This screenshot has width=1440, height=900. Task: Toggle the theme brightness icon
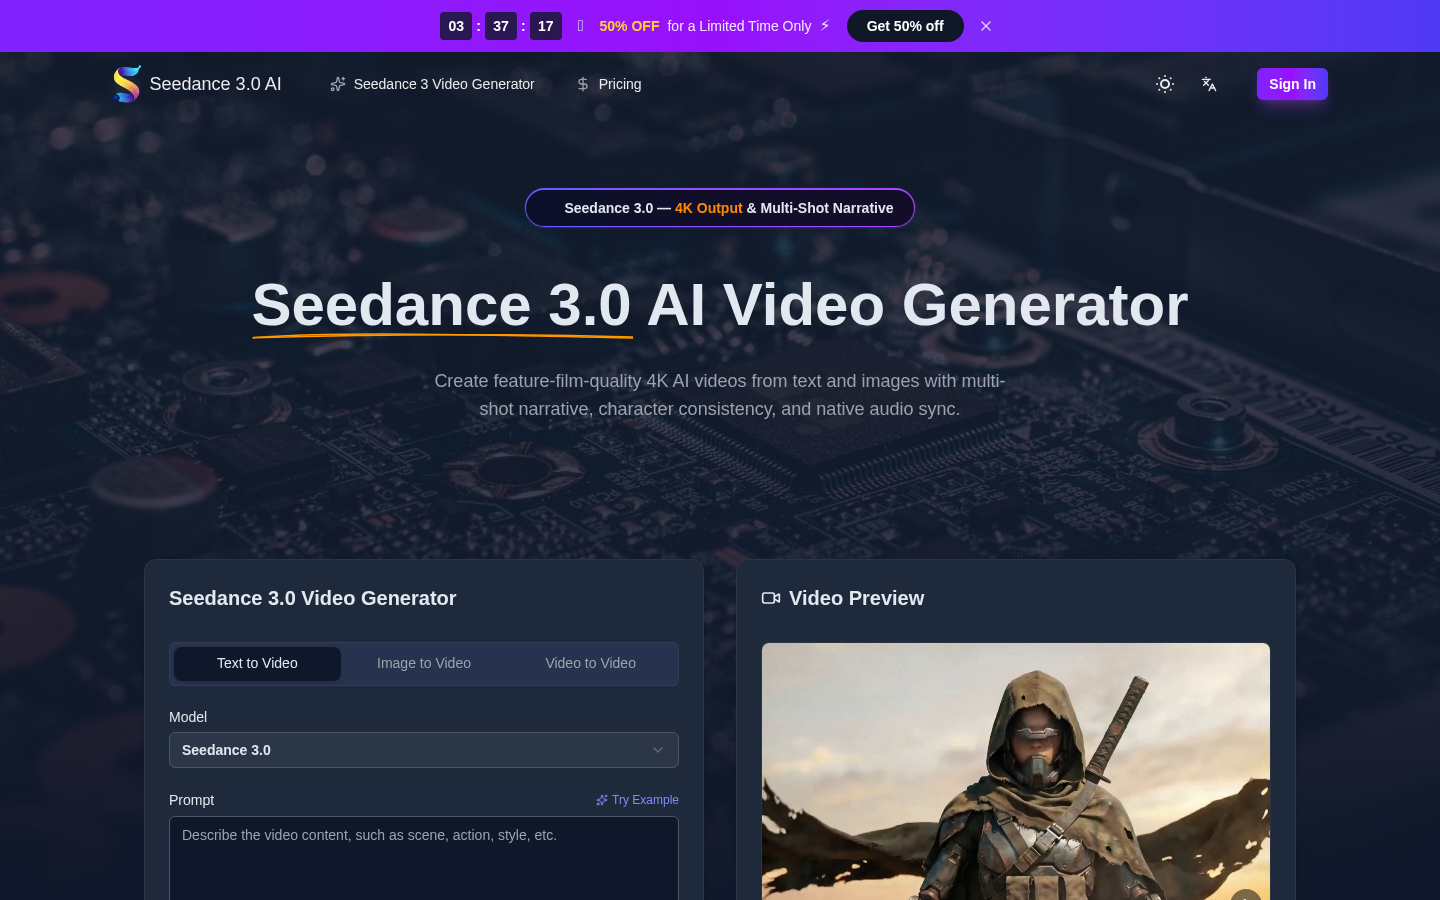(x=1164, y=84)
